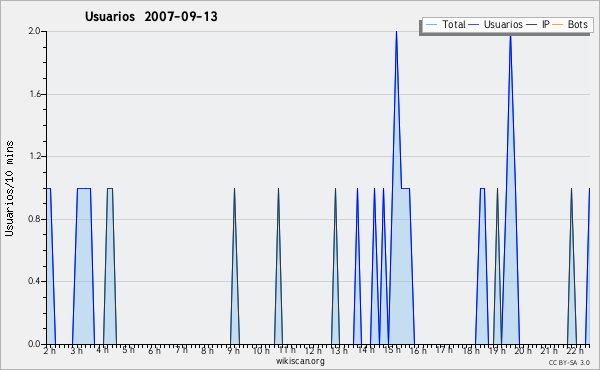
Task: Click the 13 h x-axis label
Action: [x=339, y=350]
